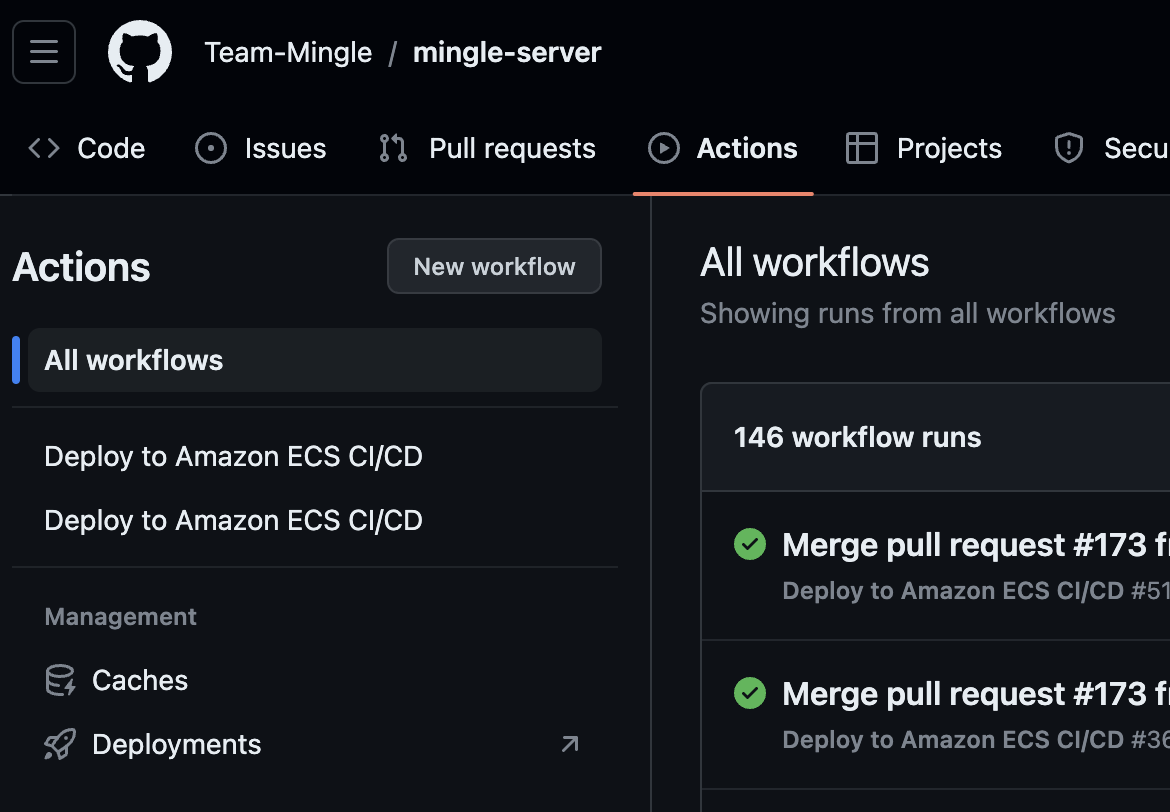
Task: Click the Issues circle-dot icon
Action: 211,147
